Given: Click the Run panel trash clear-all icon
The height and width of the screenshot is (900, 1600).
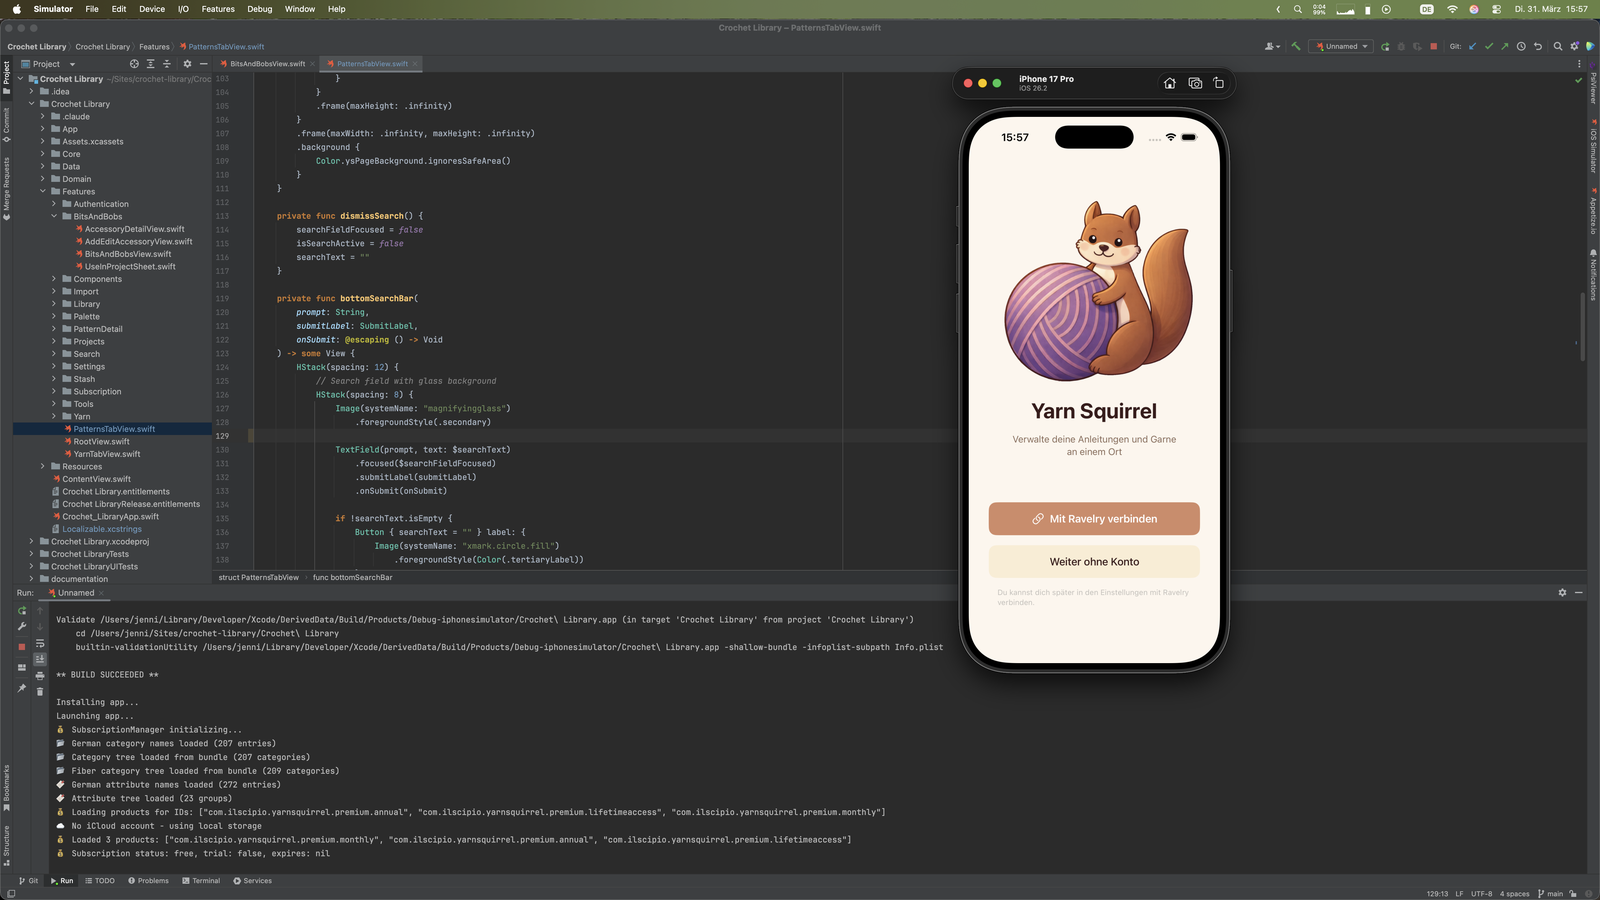Looking at the screenshot, I should [x=40, y=691].
